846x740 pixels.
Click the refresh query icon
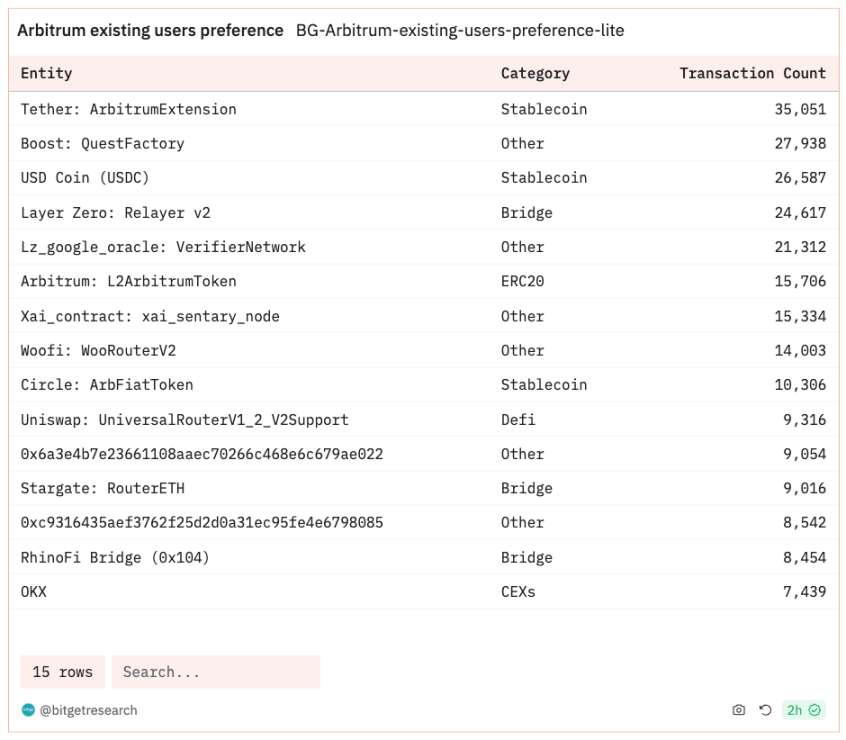[765, 710]
